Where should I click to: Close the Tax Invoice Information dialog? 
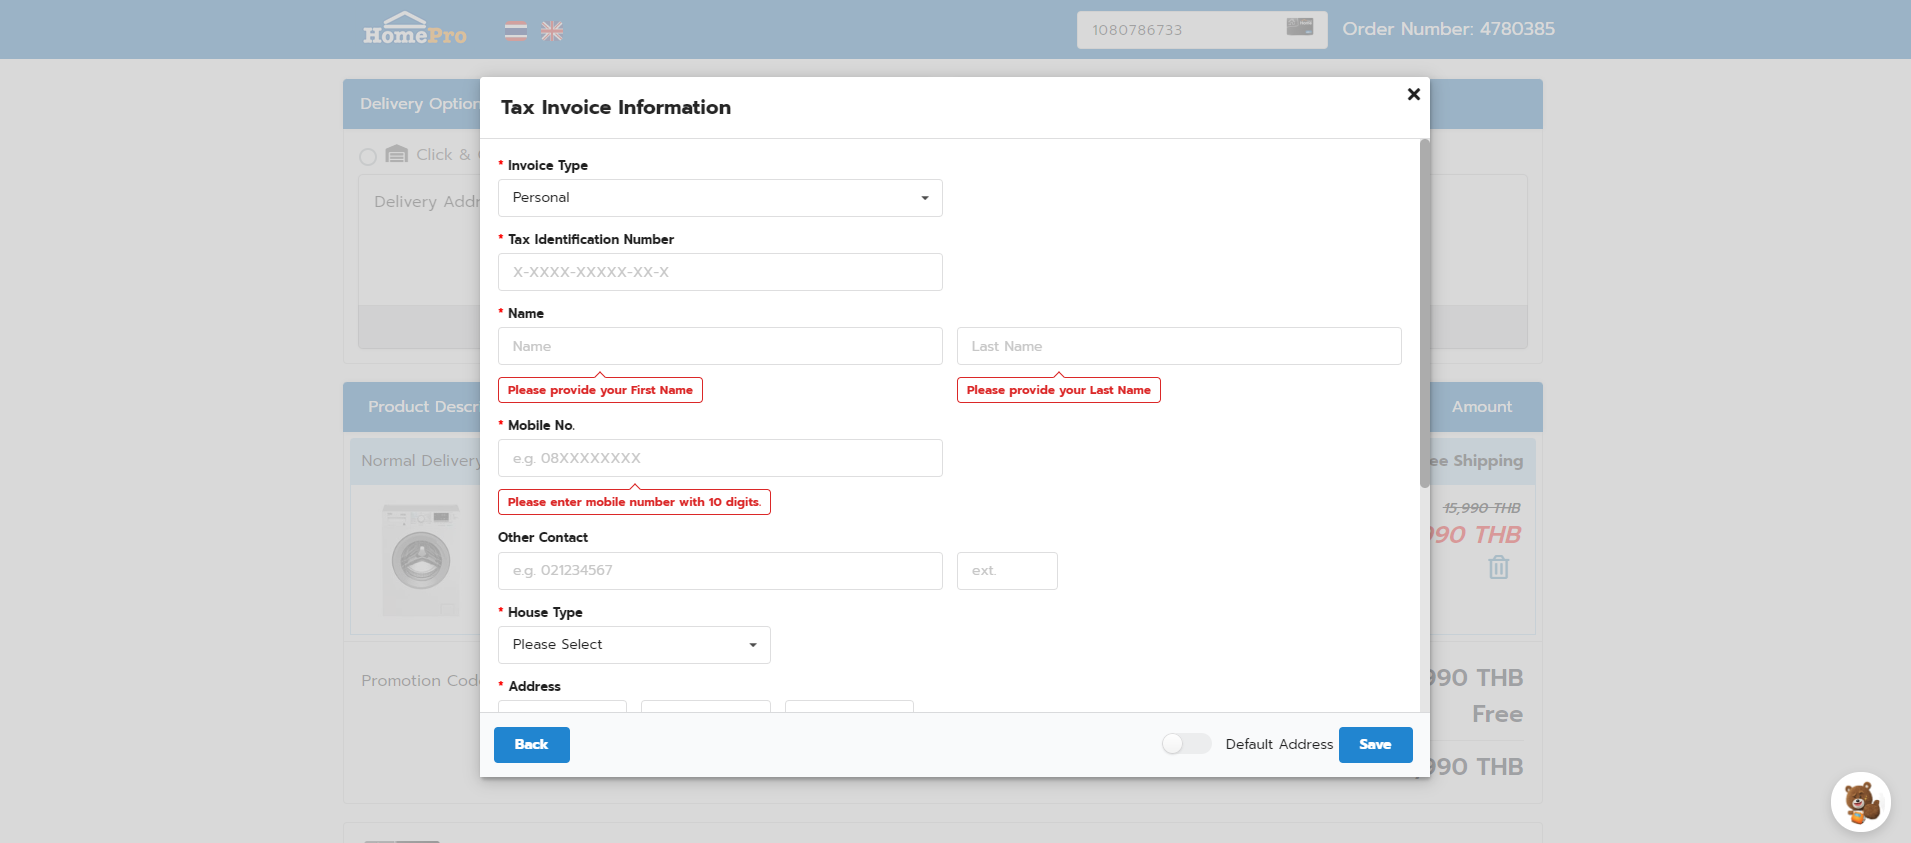[1413, 94]
